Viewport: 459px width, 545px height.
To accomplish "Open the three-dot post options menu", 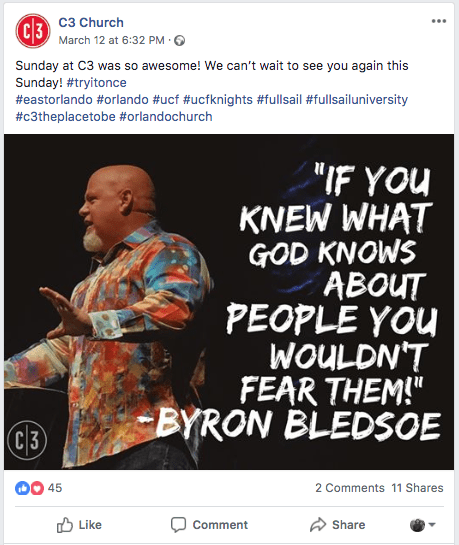I will point(439,21).
